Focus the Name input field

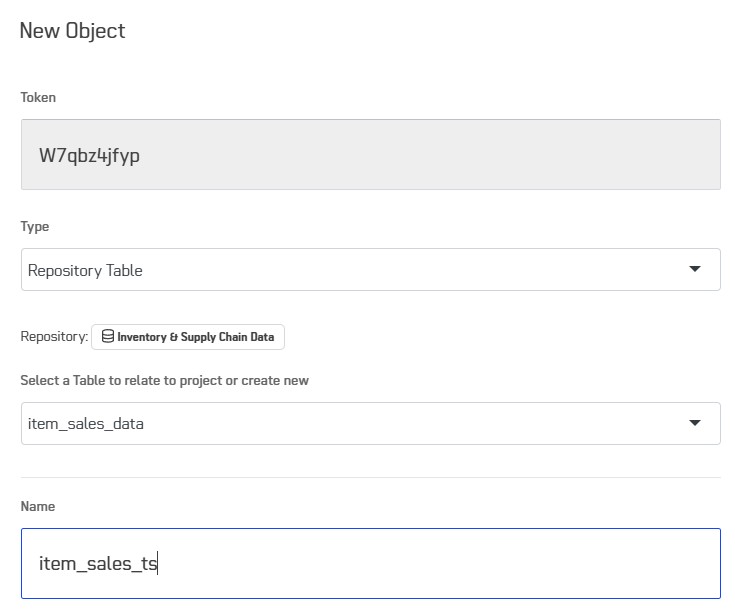pos(370,563)
